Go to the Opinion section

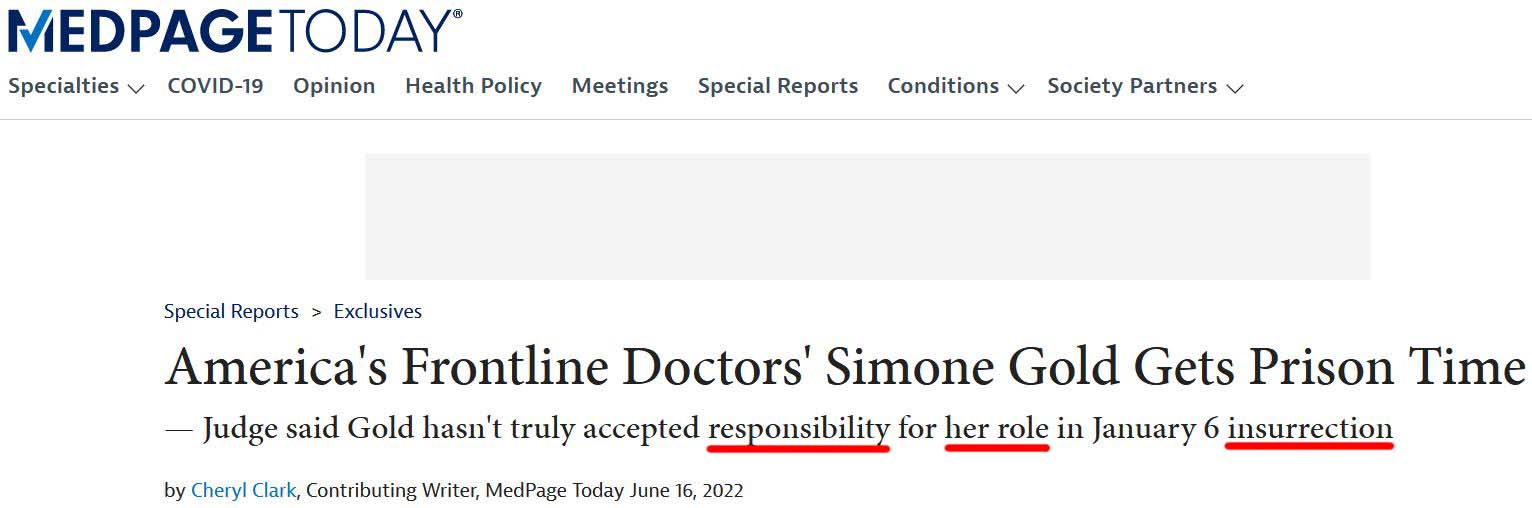point(334,86)
